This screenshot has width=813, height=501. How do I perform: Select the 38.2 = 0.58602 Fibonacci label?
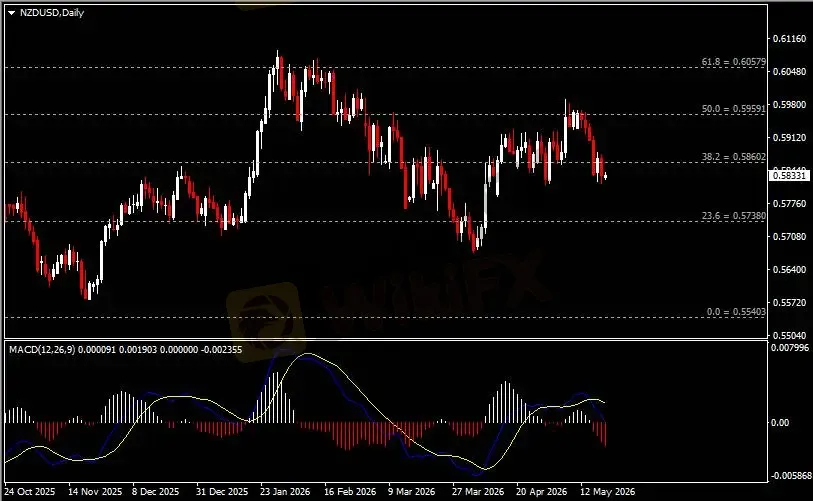tap(733, 157)
